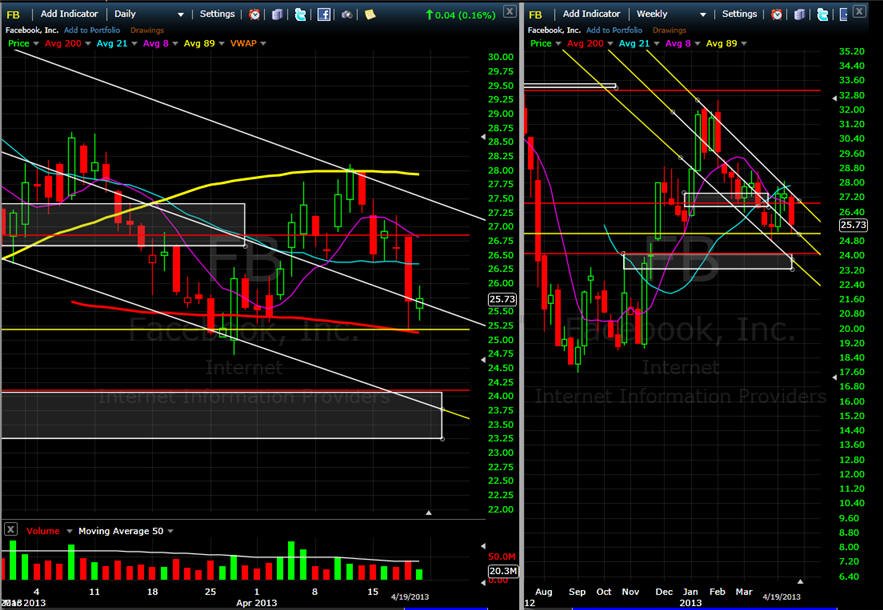The height and width of the screenshot is (610, 883).
Task: Click Add to Portfolio link in Daily chart
Action: [92, 30]
